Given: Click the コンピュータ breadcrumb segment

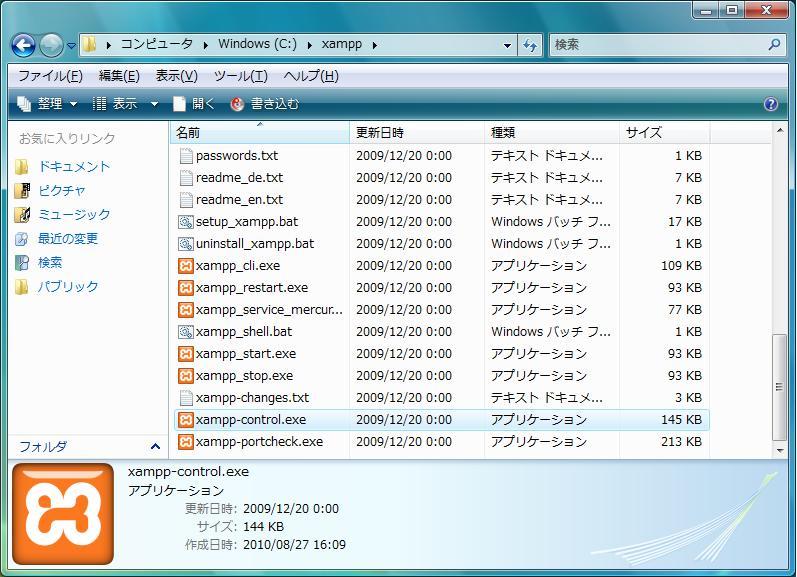Looking at the screenshot, I should coord(157,44).
